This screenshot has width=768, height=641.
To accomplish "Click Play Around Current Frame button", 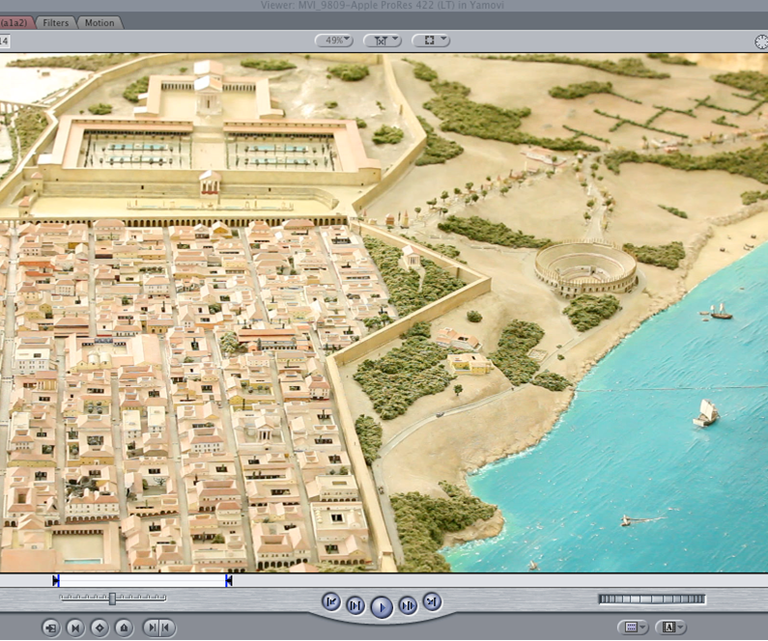I will pyautogui.click(x=407, y=605).
